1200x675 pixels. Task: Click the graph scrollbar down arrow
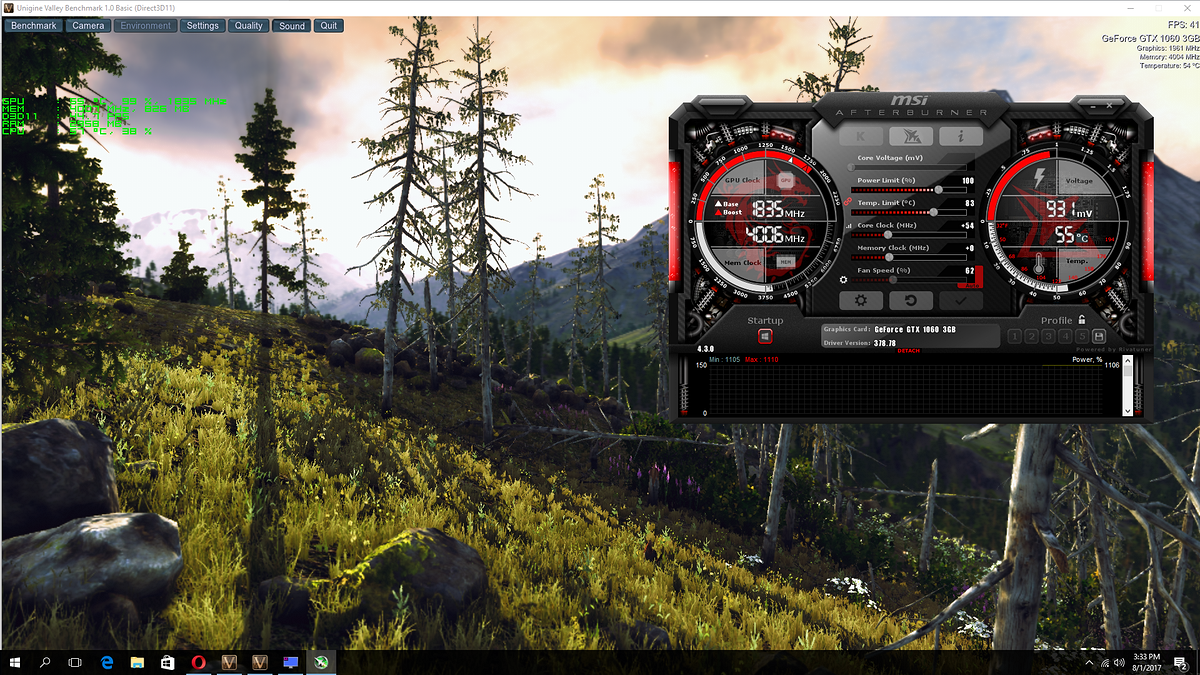click(1128, 411)
